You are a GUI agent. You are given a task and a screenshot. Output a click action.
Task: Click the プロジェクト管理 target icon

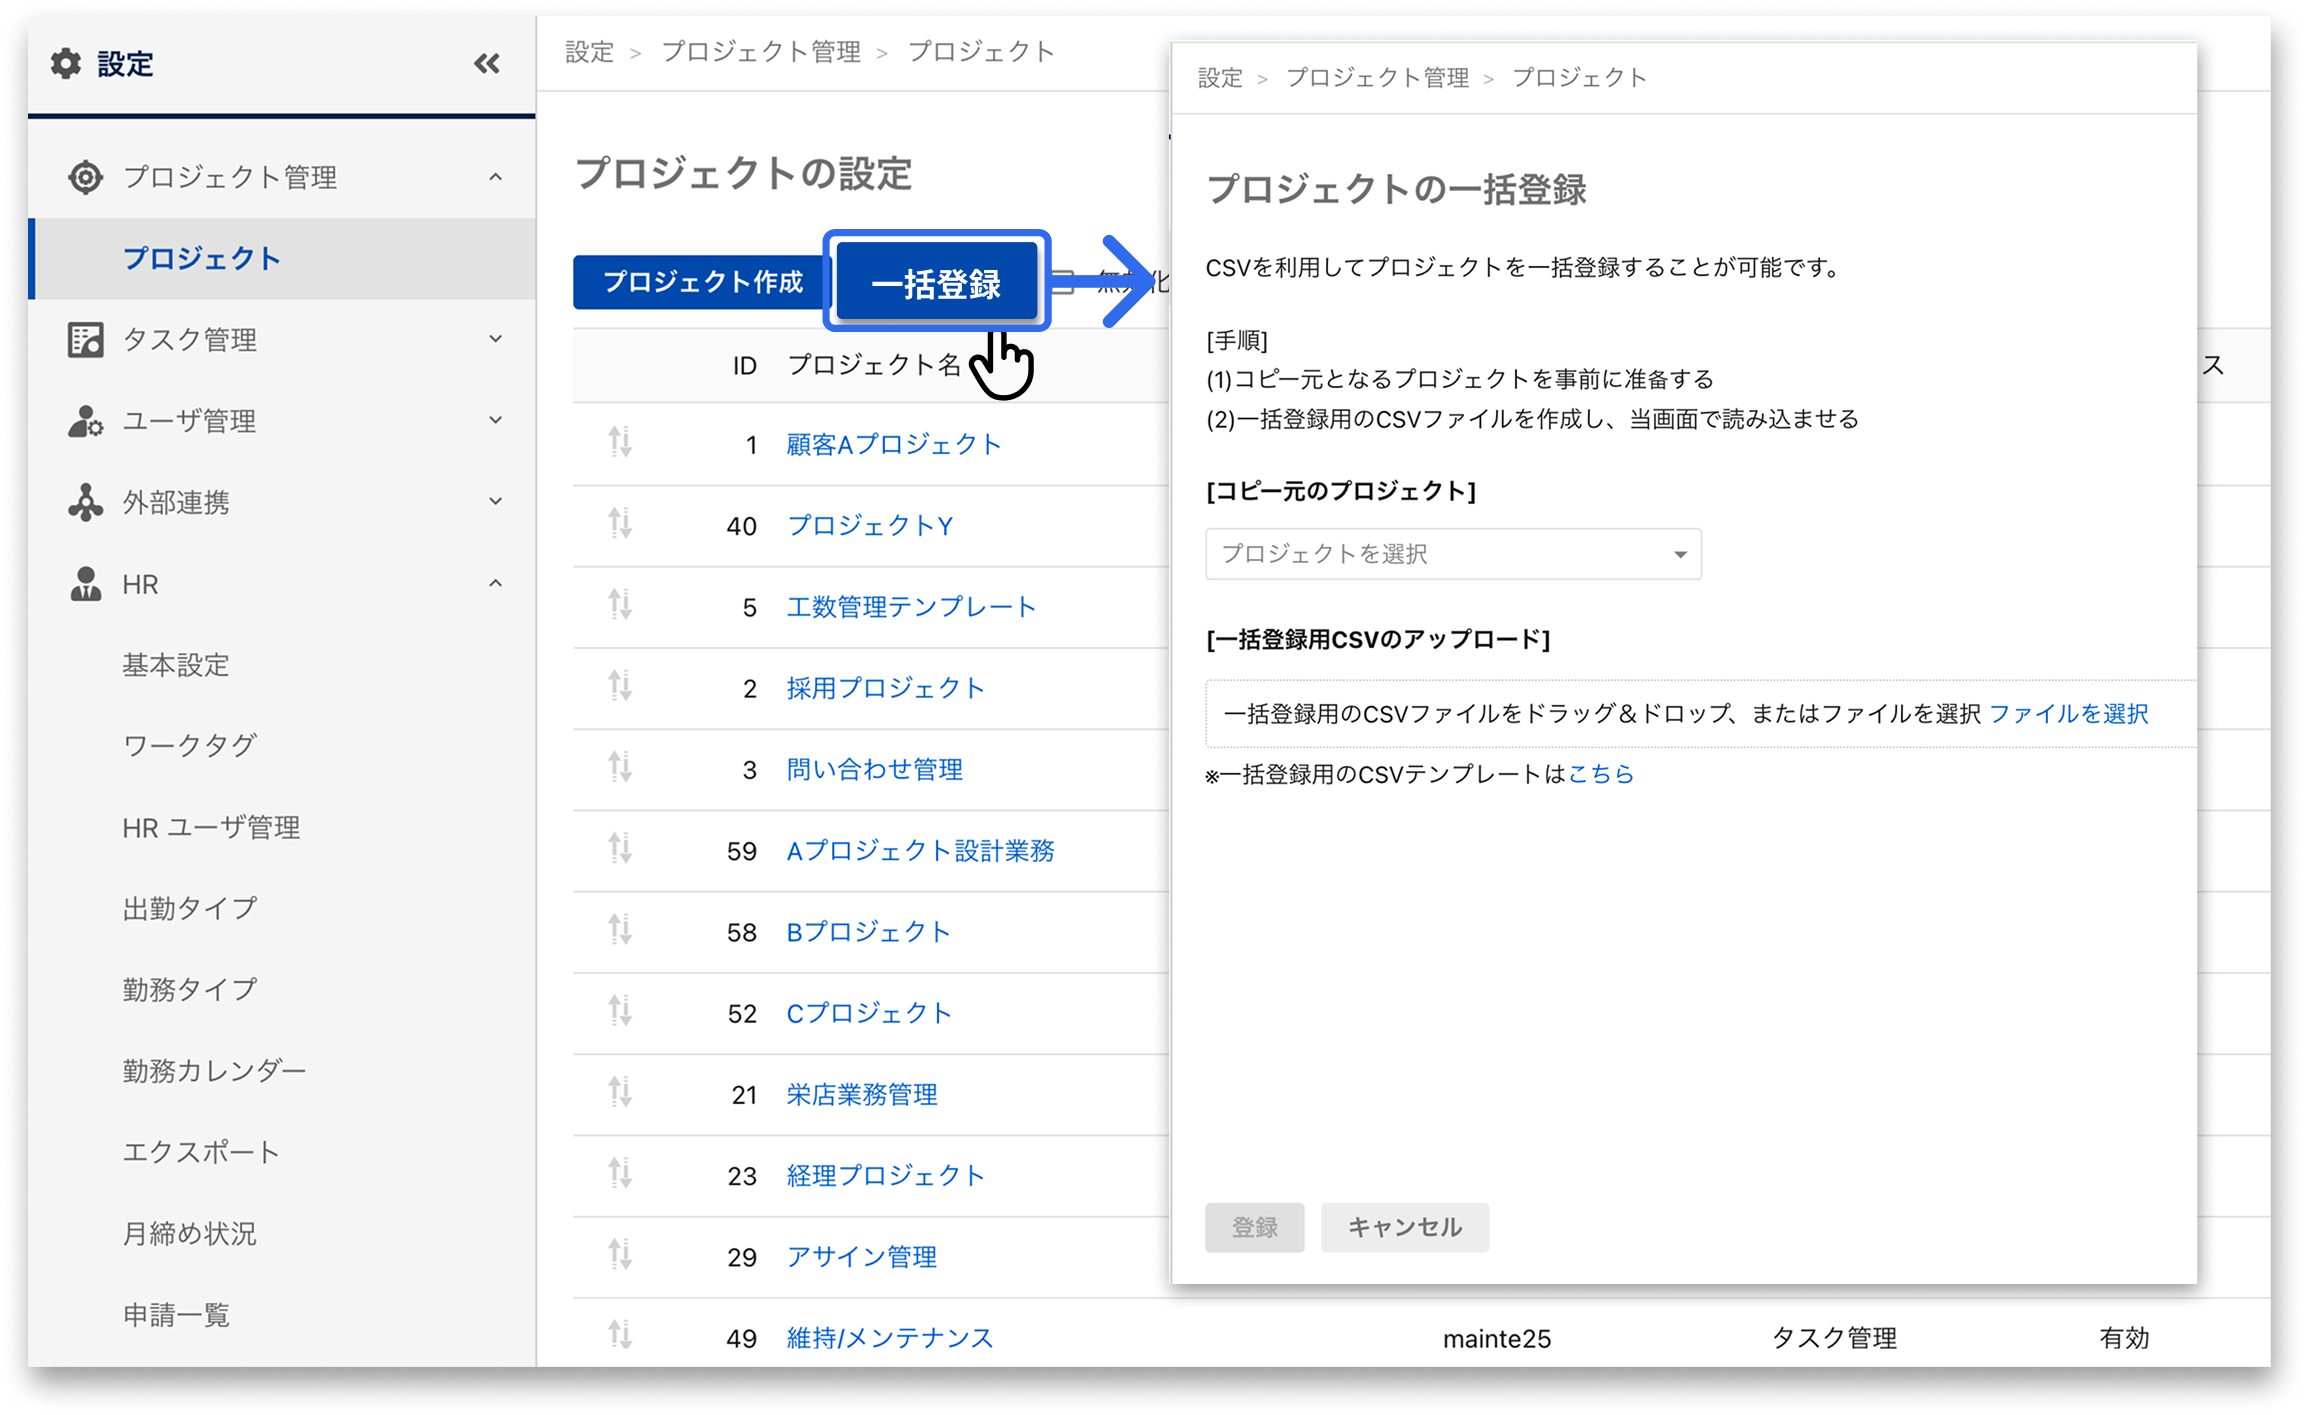[x=86, y=177]
